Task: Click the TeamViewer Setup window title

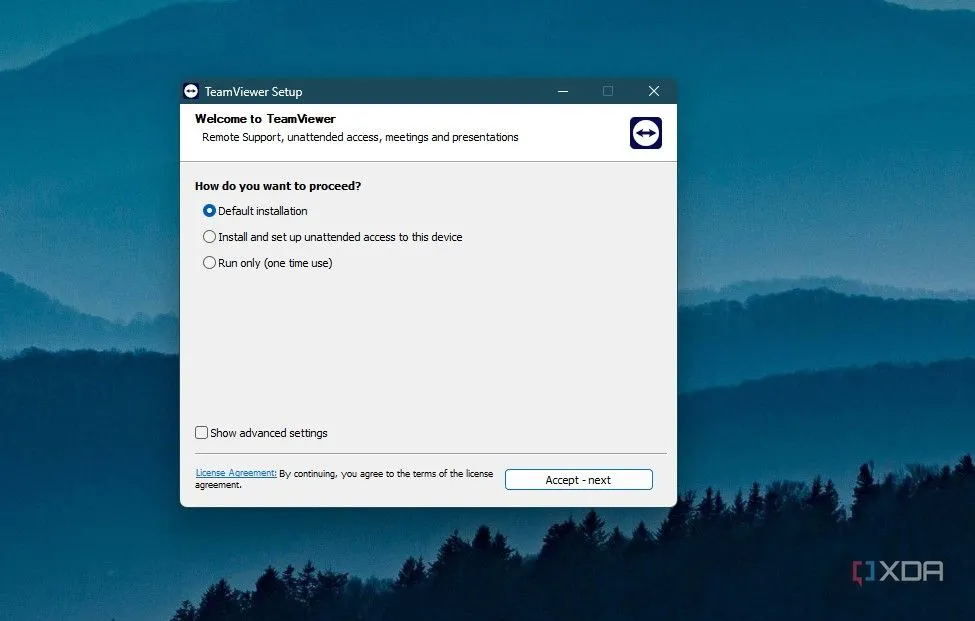Action: click(254, 92)
